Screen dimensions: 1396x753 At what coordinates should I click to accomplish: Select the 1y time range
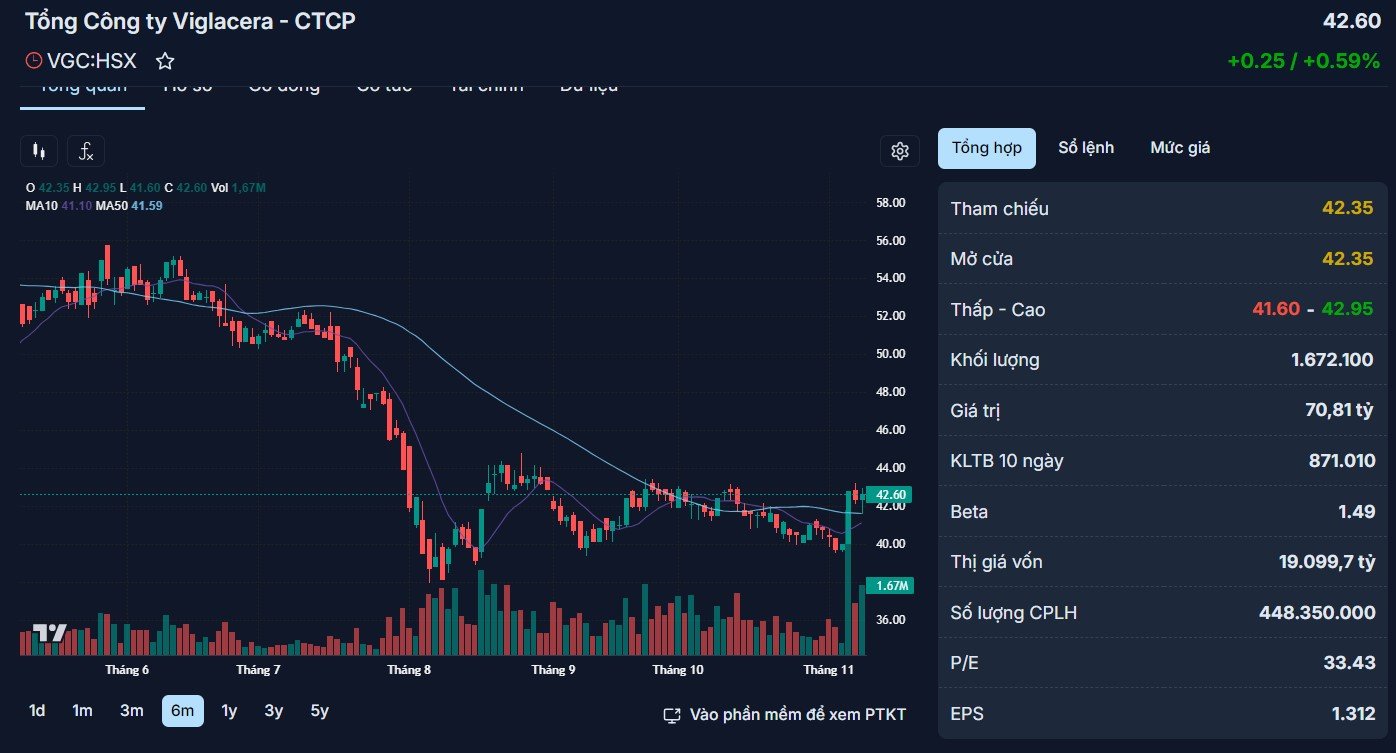point(229,711)
